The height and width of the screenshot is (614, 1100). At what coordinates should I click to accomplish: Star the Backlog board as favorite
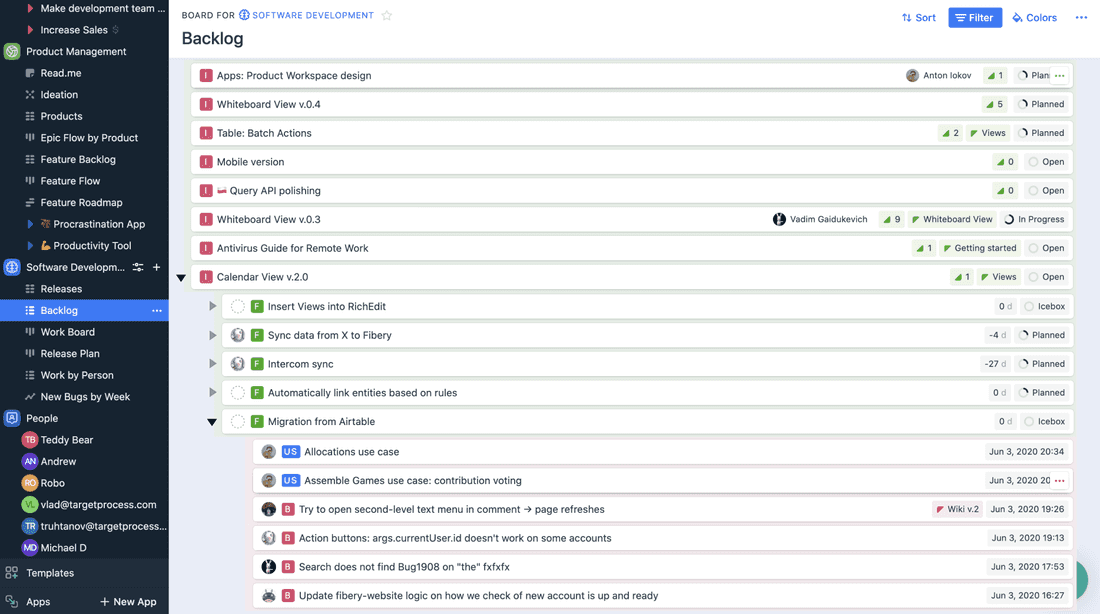[x=387, y=16]
